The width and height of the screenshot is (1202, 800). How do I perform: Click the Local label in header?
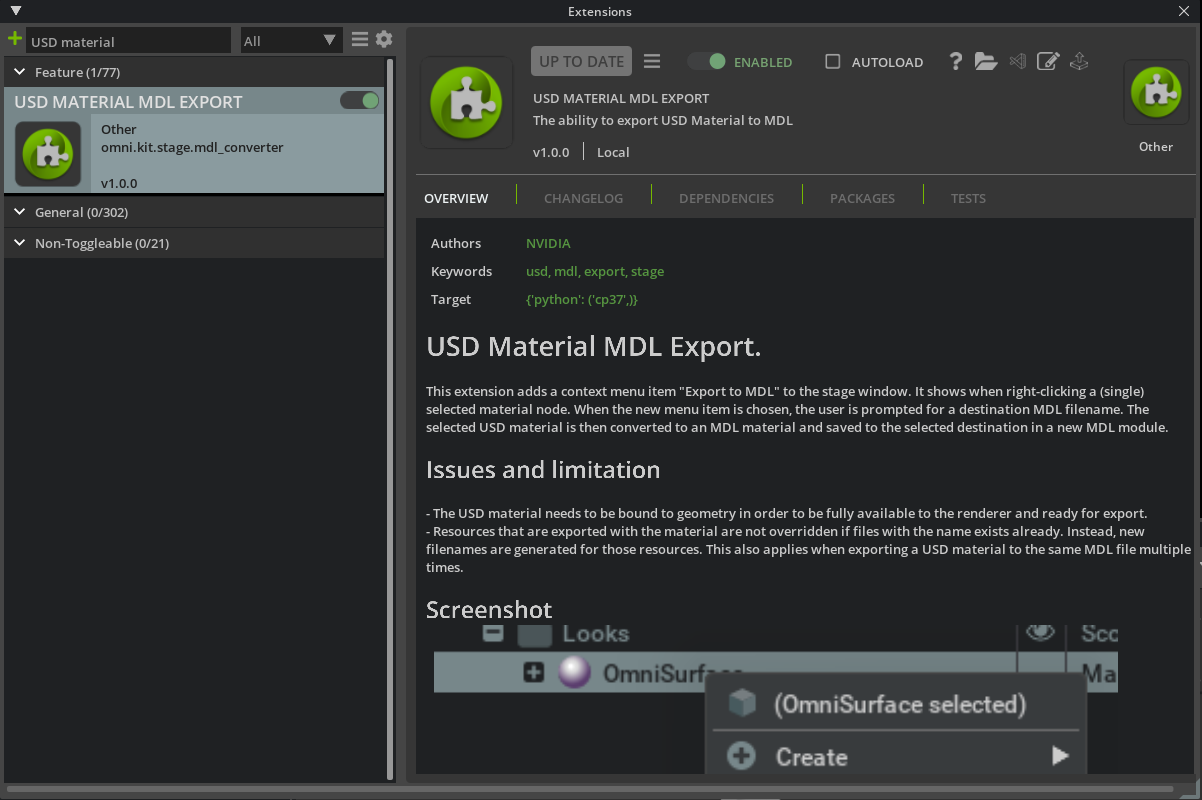tap(613, 152)
